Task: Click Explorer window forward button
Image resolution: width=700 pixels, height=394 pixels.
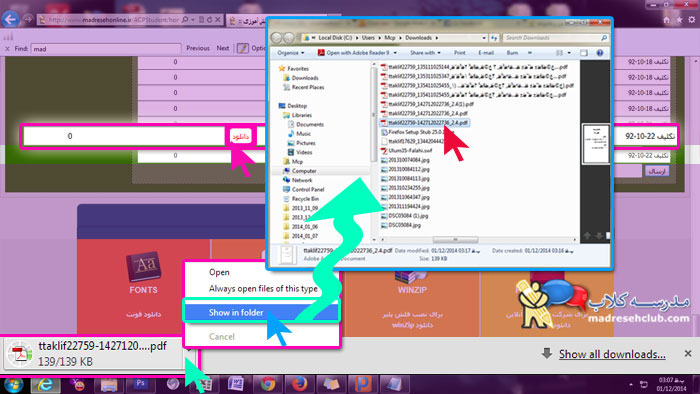Action: pyautogui.click(x=288, y=38)
